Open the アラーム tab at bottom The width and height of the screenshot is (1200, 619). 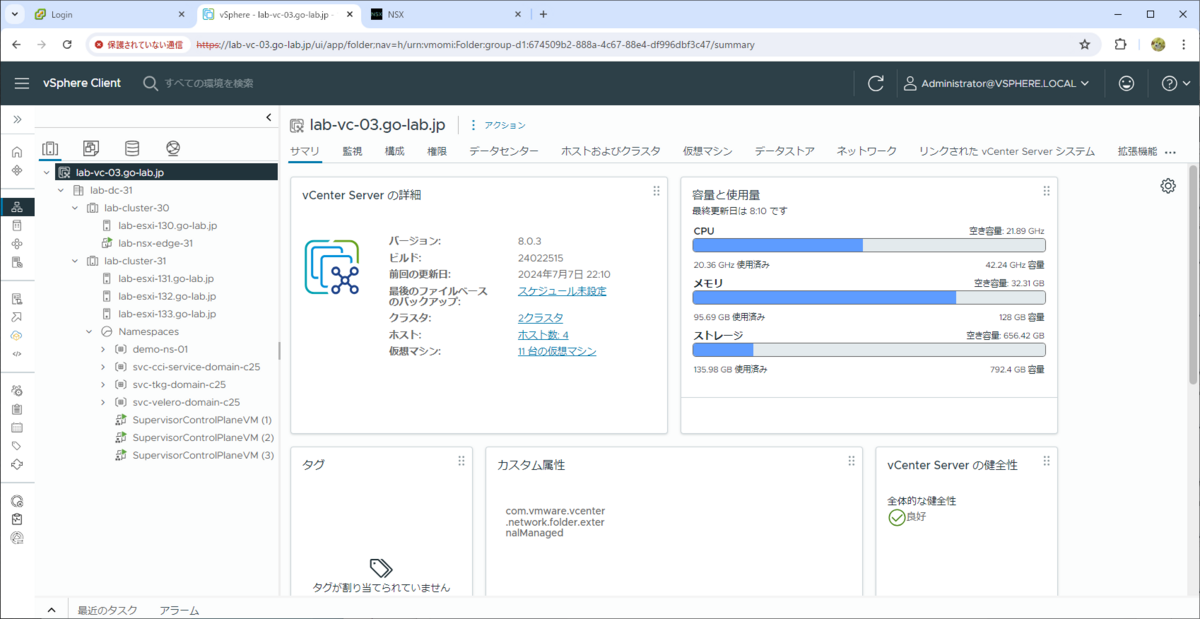pos(180,610)
